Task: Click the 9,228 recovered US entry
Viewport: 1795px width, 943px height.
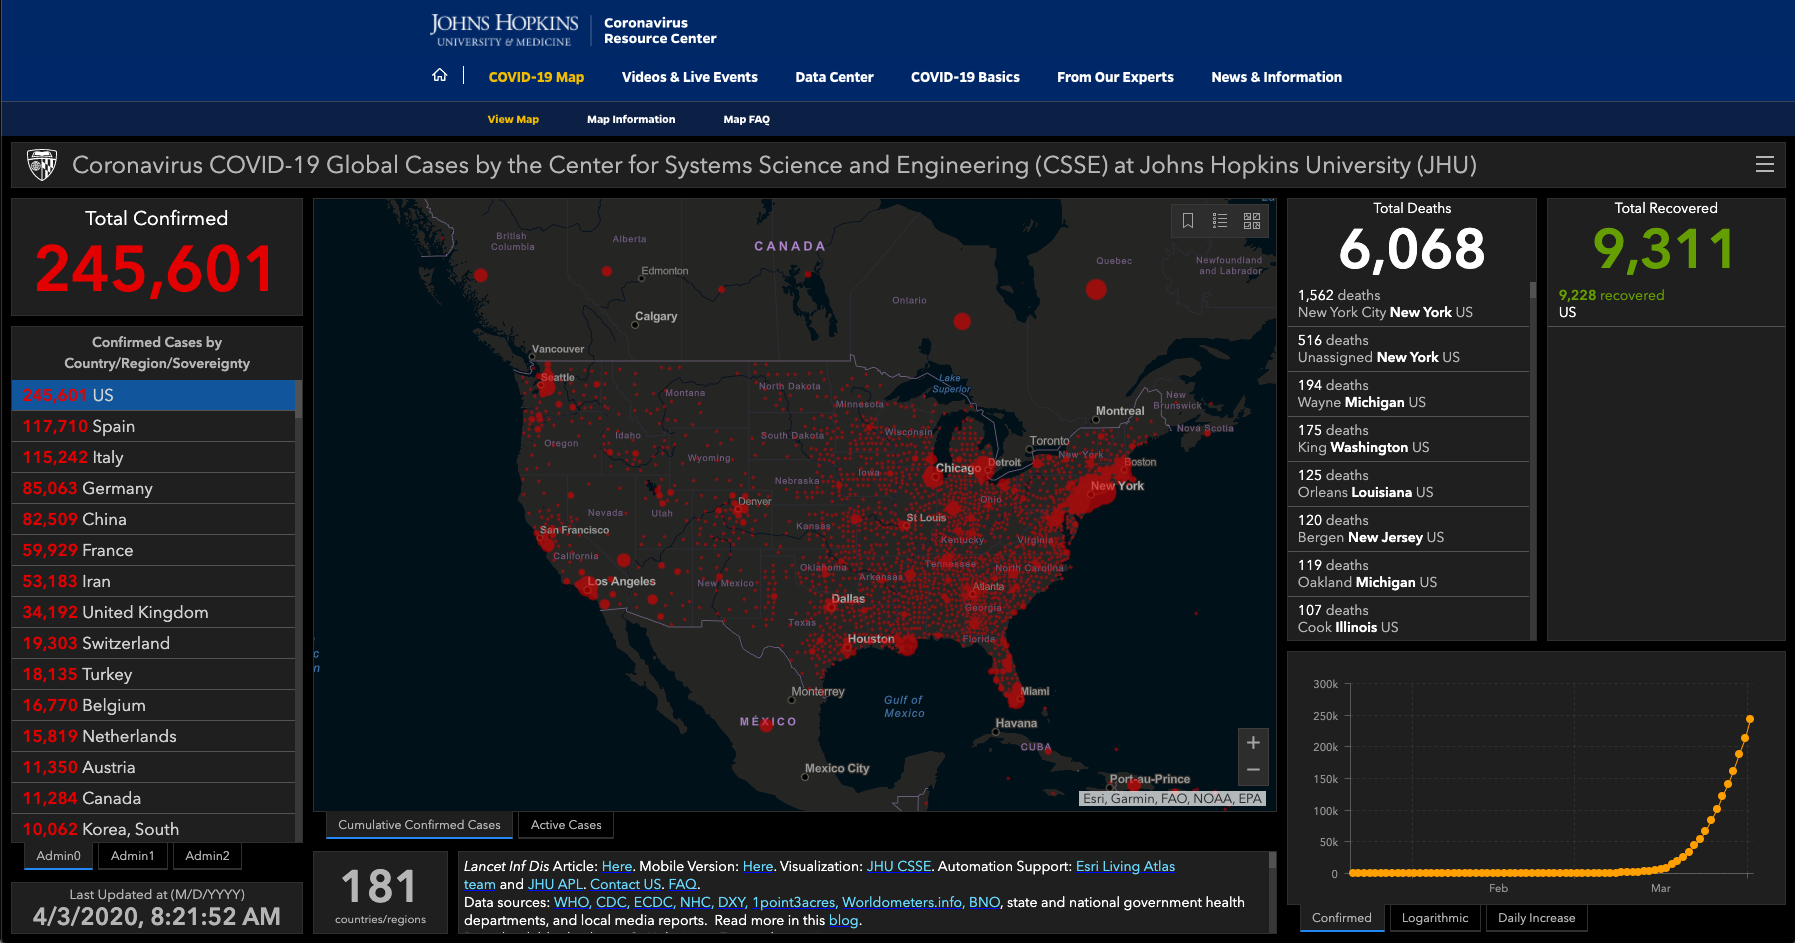Action: pos(1665,304)
